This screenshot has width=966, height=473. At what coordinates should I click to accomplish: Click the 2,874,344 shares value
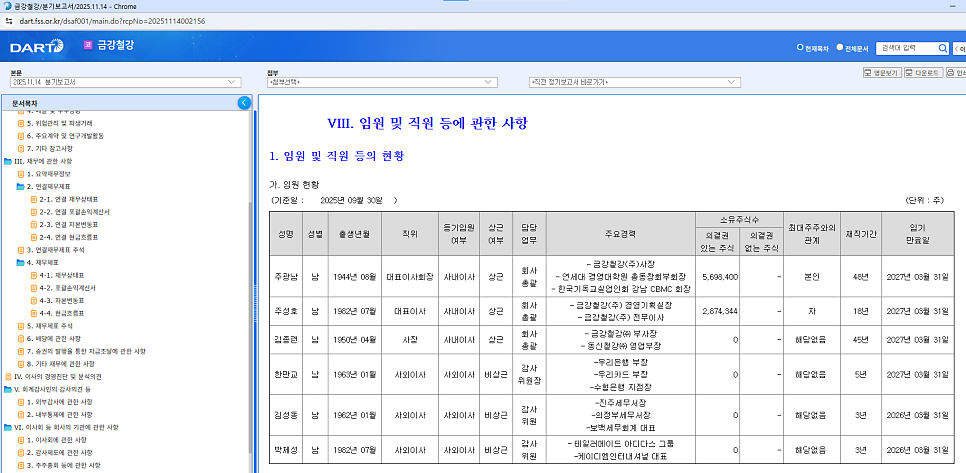[x=720, y=311]
